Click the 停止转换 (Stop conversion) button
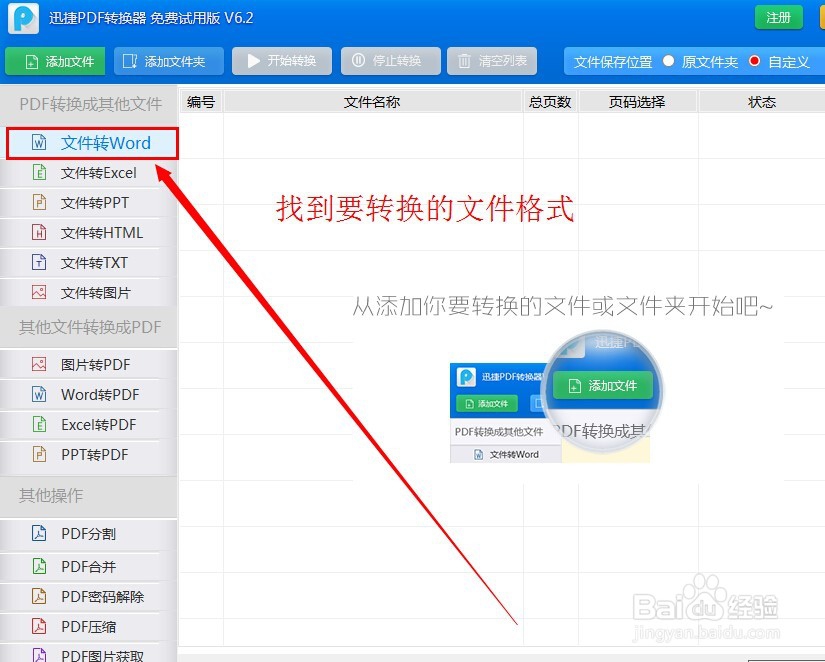 coord(390,61)
